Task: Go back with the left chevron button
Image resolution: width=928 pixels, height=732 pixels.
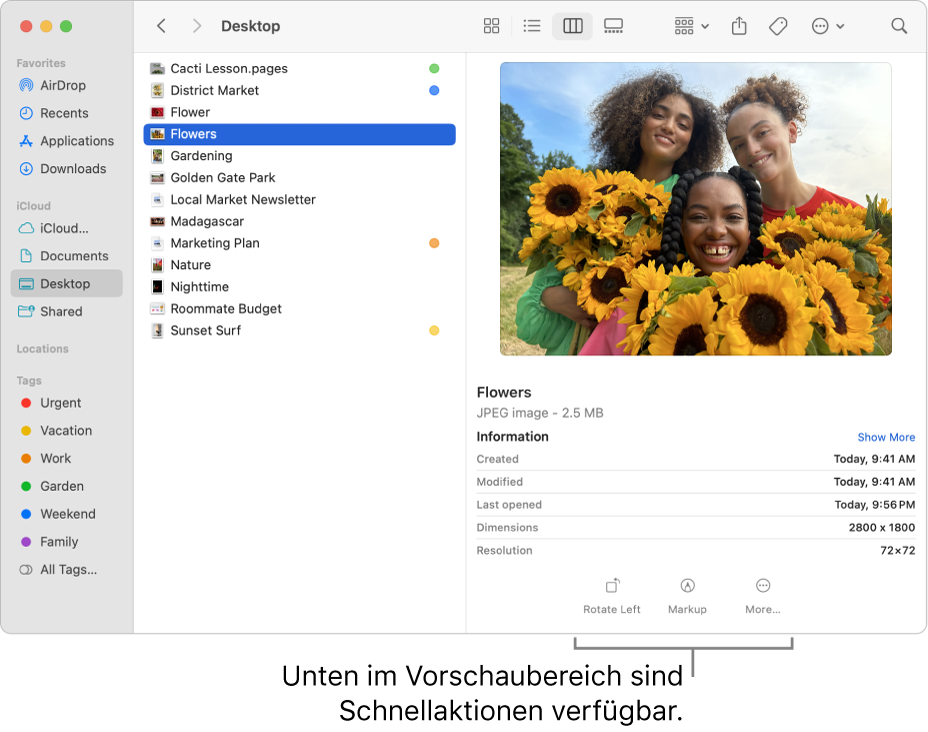Action: [161, 26]
